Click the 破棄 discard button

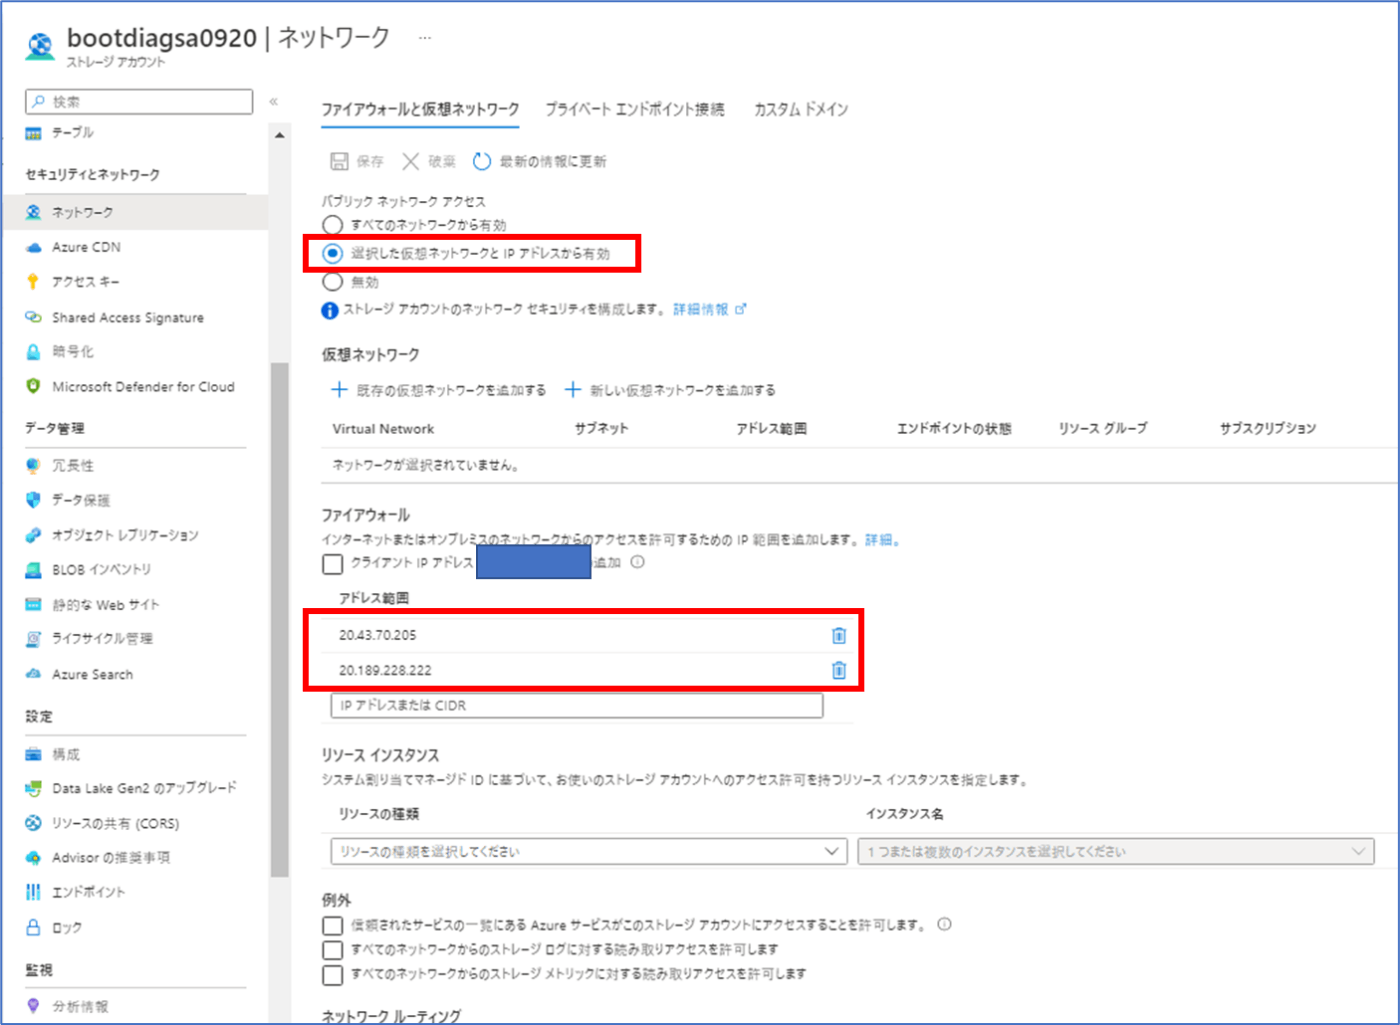pyautogui.click(x=429, y=161)
